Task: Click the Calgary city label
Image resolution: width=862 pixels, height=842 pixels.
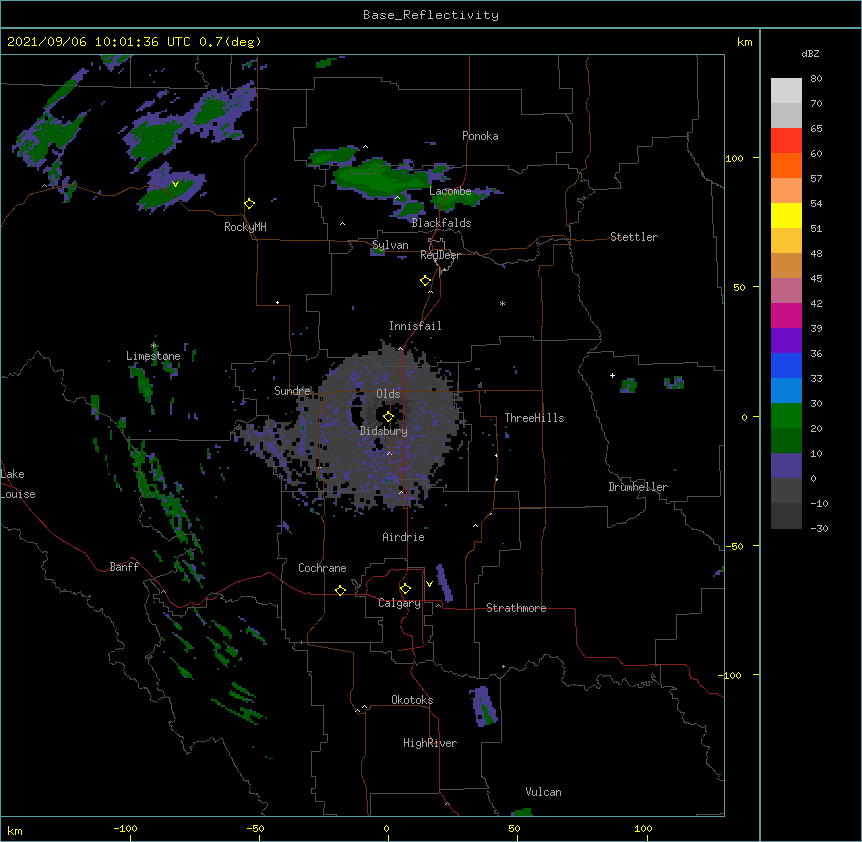Action: click(x=399, y=603)
